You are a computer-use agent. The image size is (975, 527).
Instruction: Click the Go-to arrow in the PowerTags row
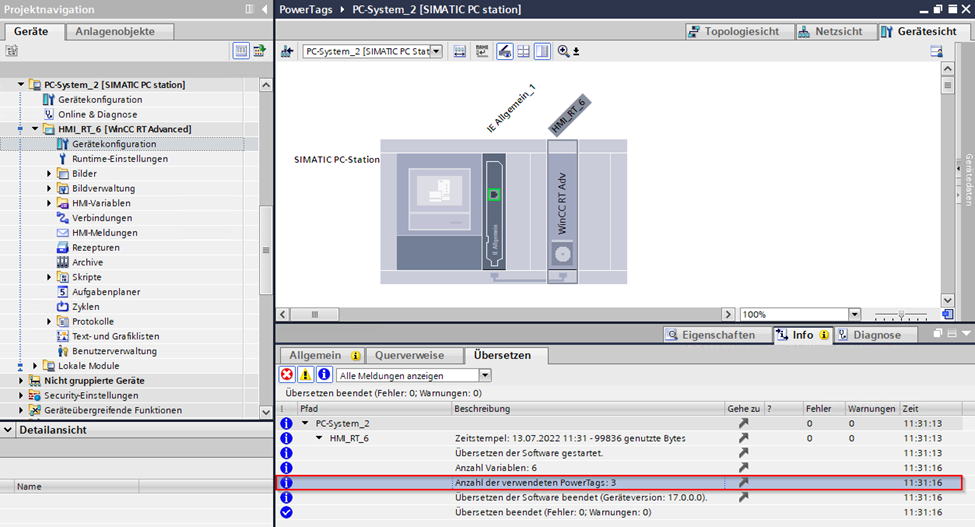(x=742, y=482)
